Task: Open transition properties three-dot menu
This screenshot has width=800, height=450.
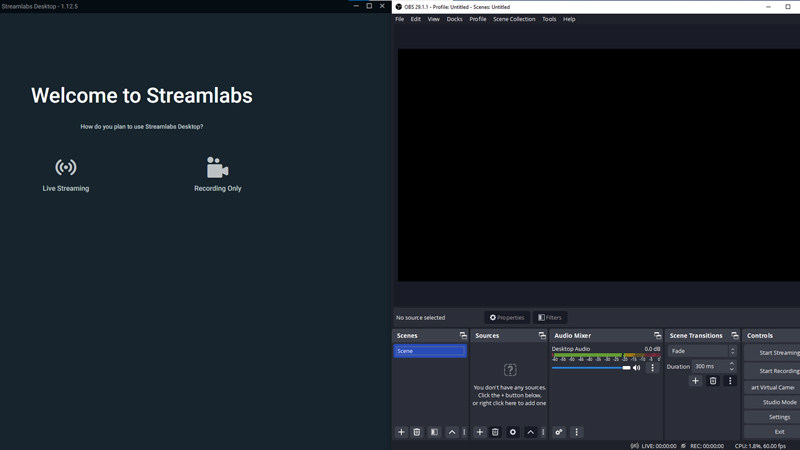Action: pos(730,381)
